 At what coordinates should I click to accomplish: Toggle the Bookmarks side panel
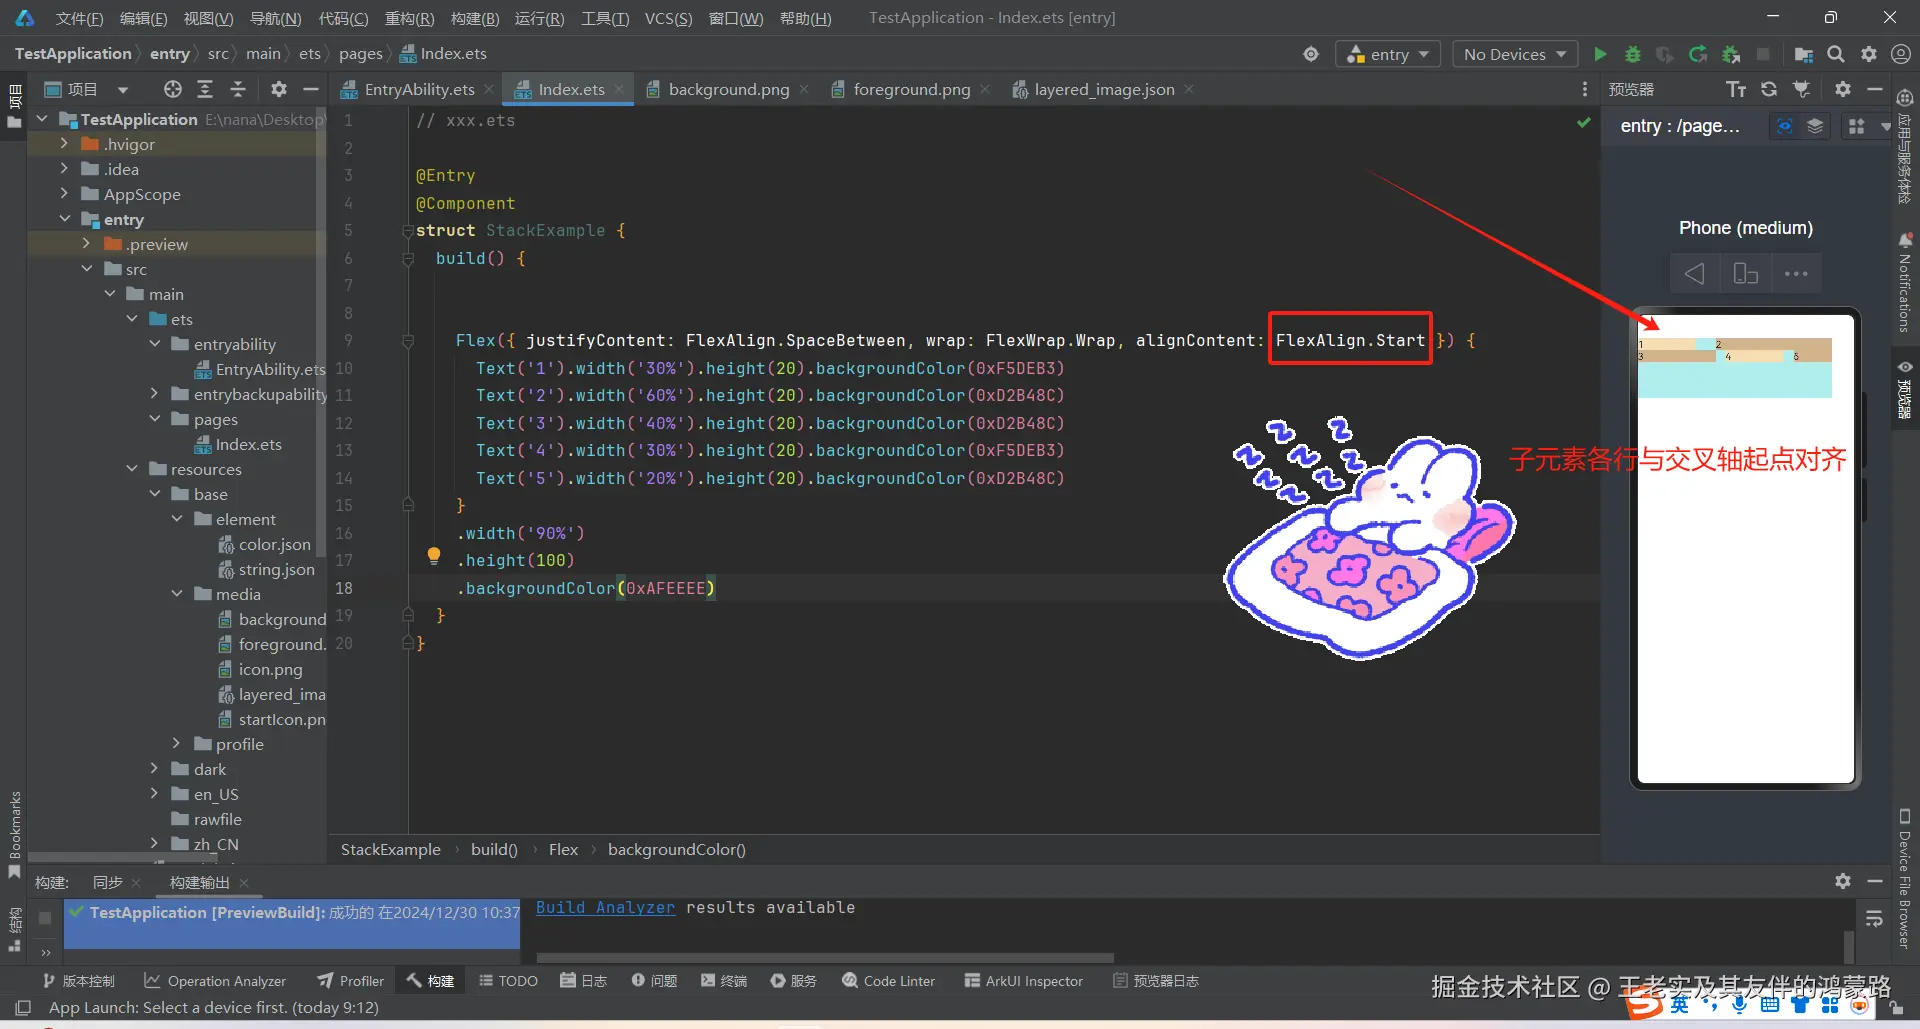tap(14, 835)
